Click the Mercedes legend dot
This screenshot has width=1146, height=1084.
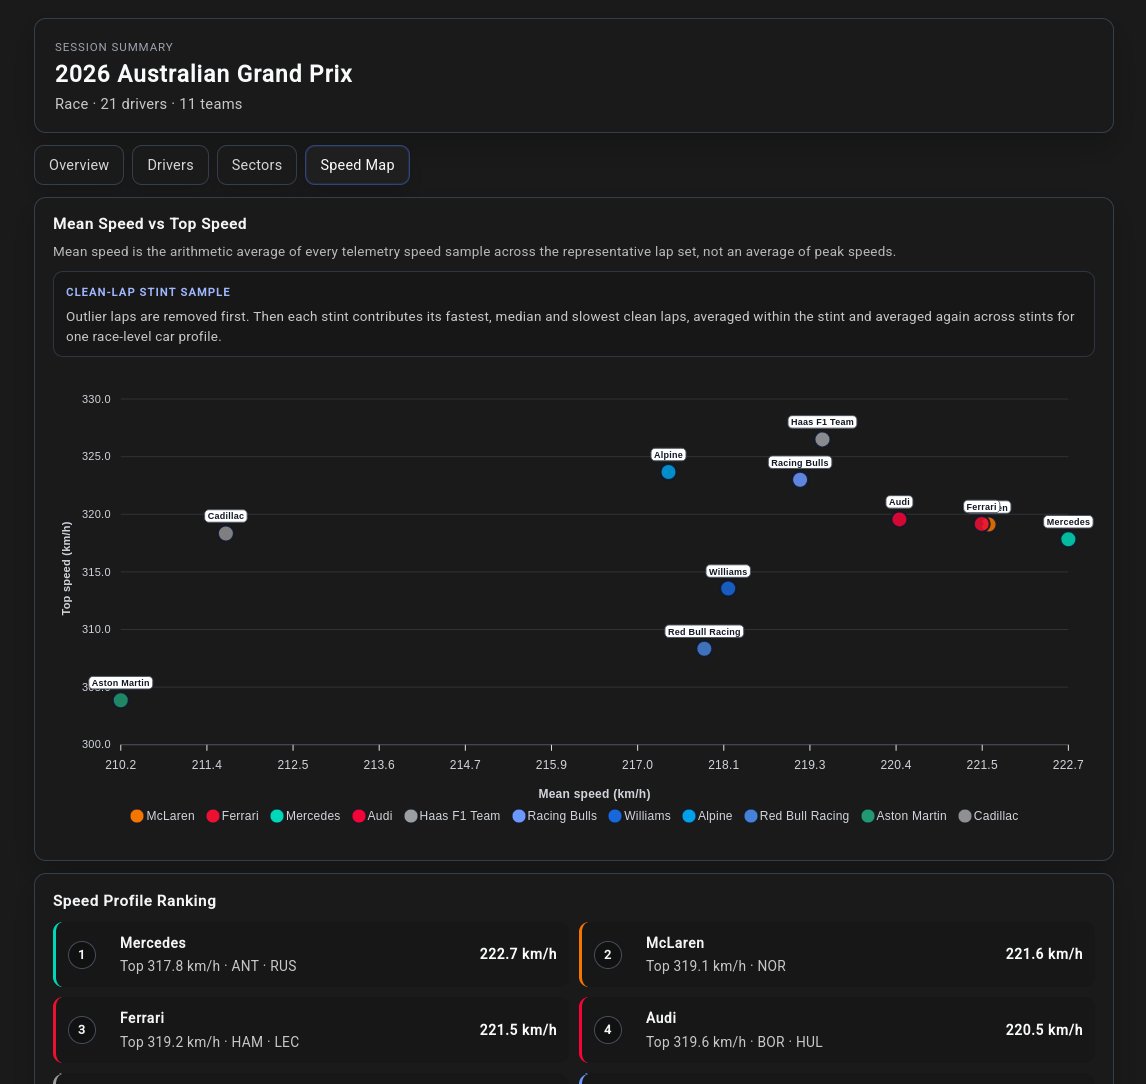click(x=276, y=816)
